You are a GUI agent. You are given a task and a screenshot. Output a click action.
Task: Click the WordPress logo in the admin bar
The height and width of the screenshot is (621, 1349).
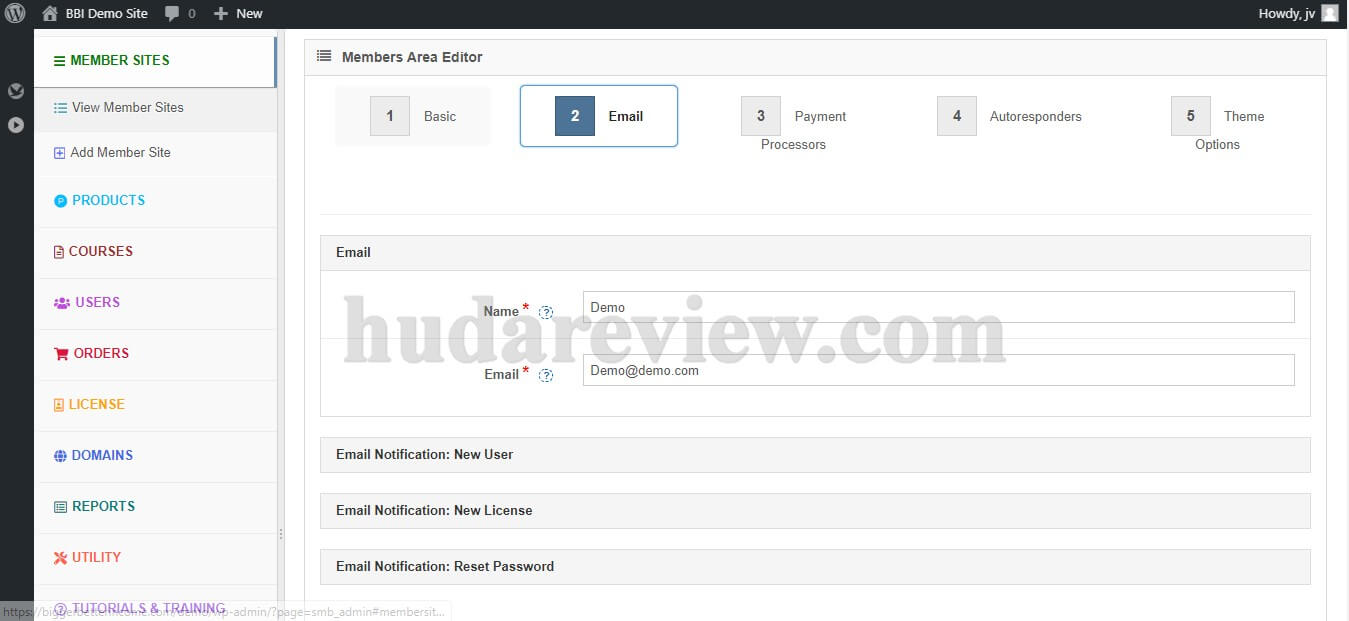(14, 14)
